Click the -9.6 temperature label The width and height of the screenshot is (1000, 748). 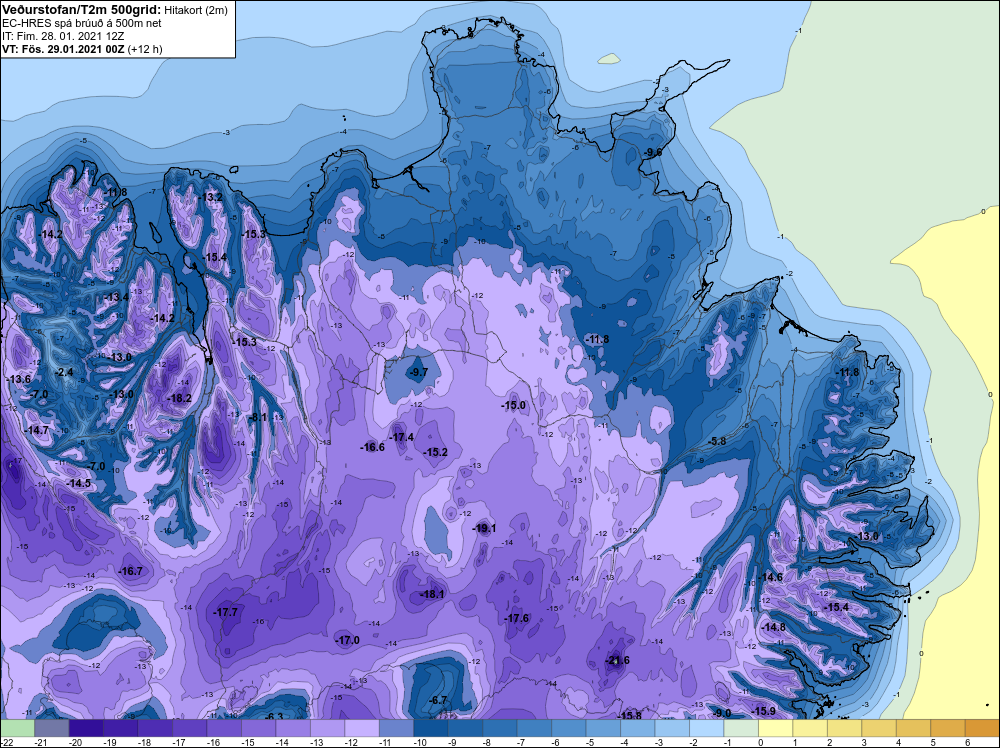pyautogui.click(x=652, y=152)
